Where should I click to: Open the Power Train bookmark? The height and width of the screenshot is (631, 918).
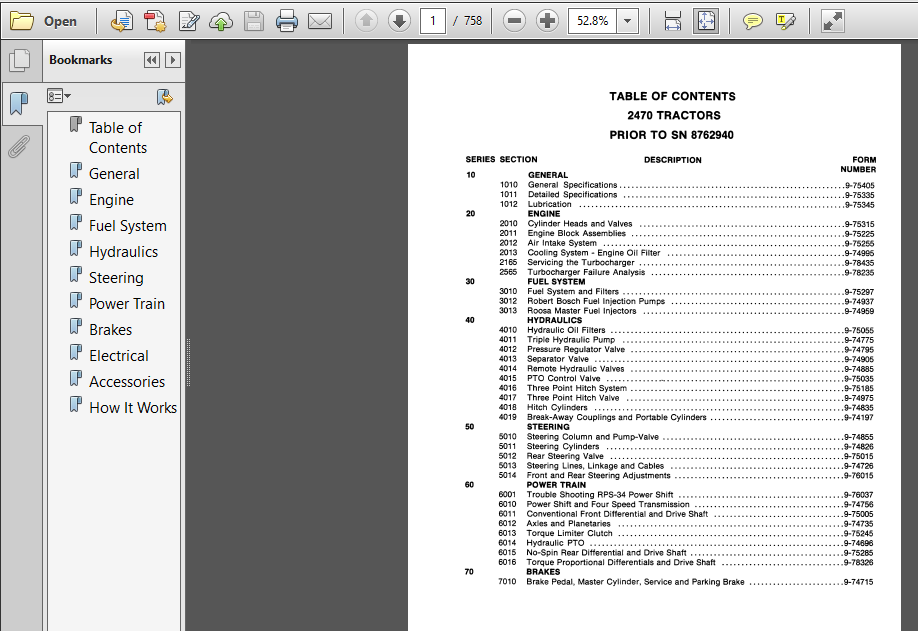pyautogui.click(x=126, y=304)
